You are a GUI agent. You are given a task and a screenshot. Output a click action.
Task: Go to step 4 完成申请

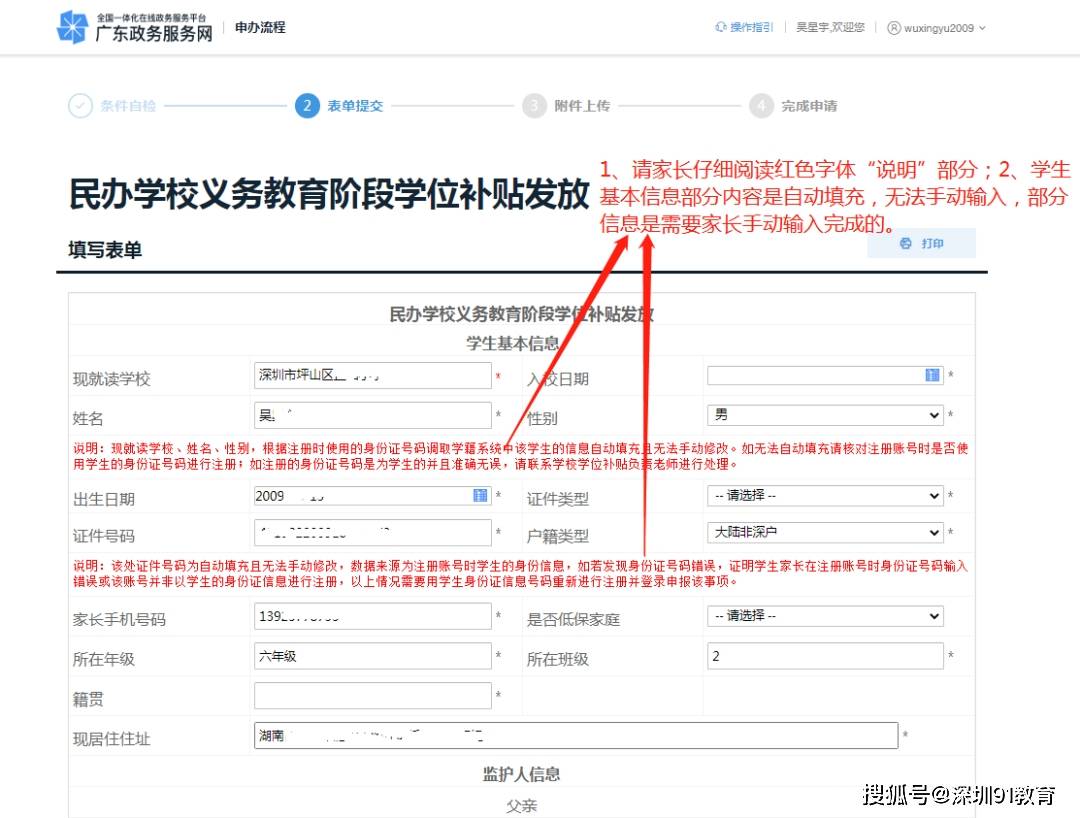(808, 106)
